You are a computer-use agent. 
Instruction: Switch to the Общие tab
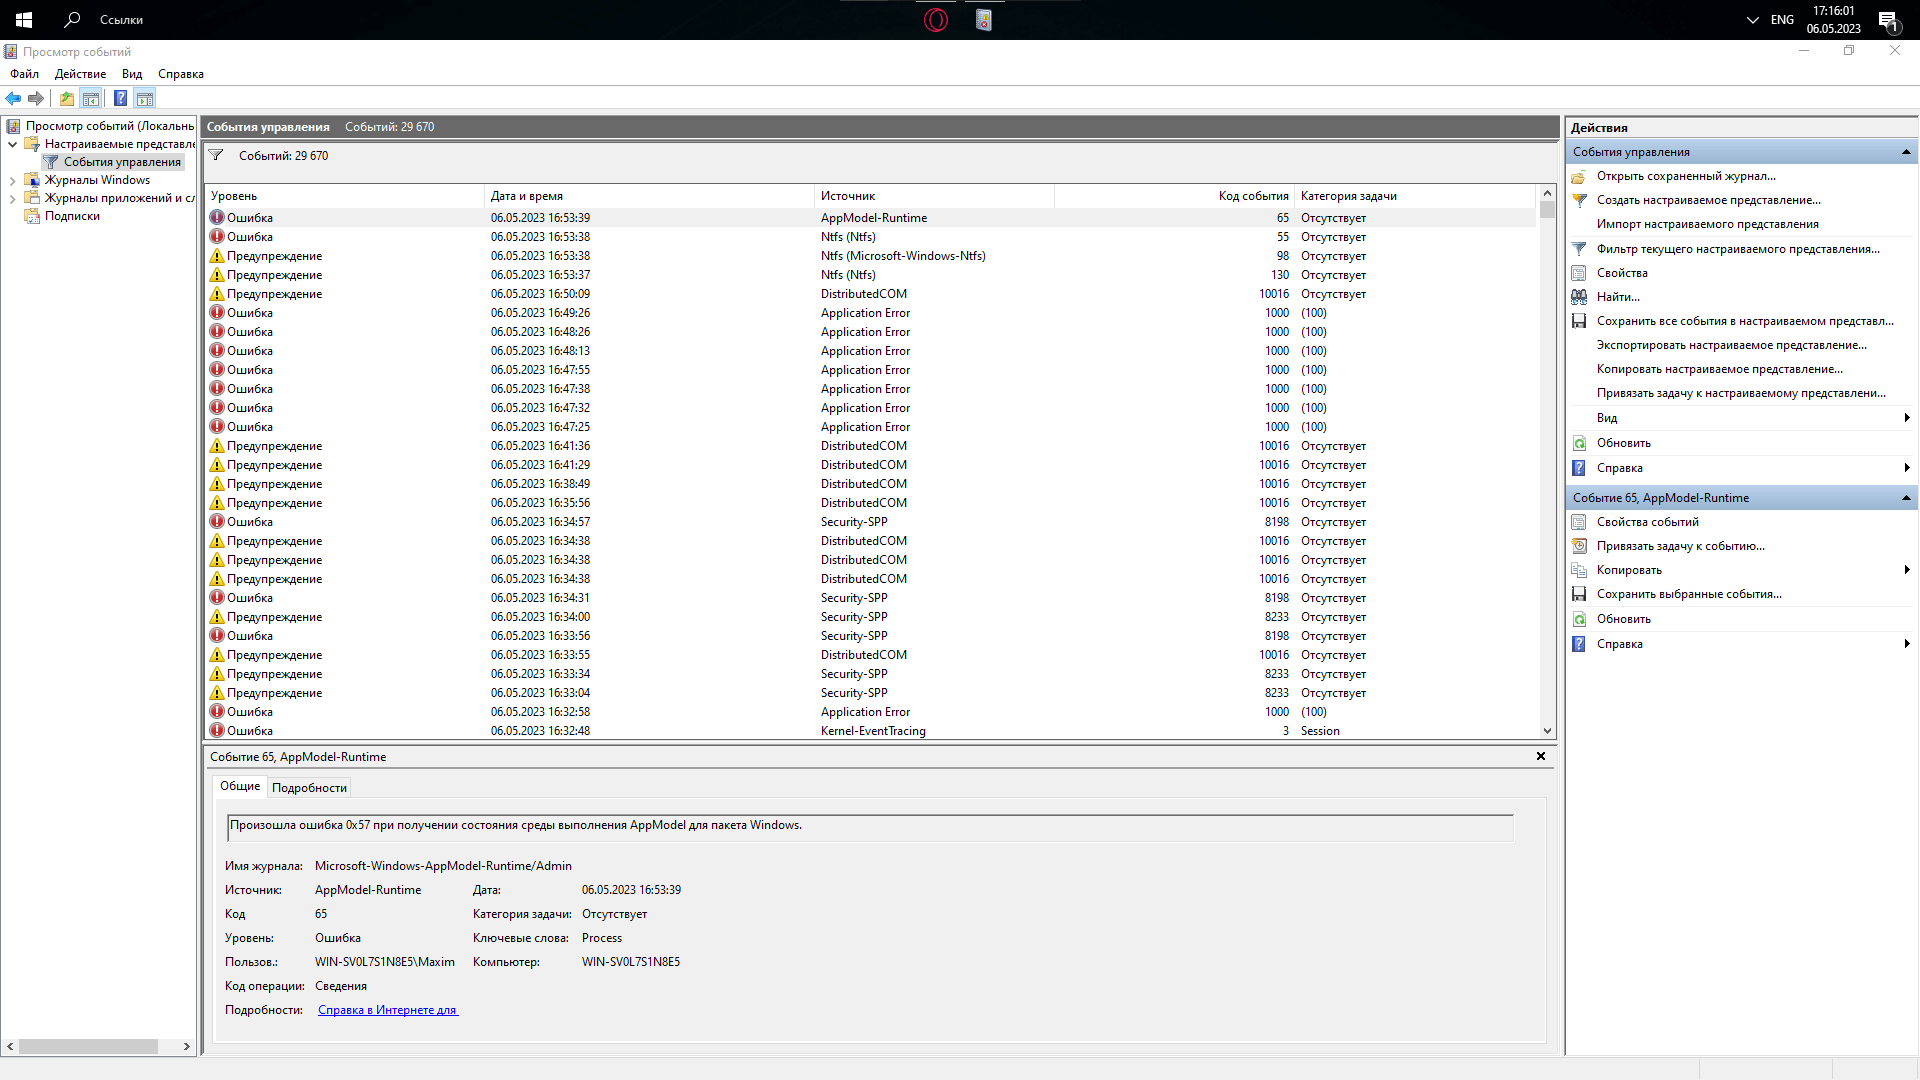240,786
